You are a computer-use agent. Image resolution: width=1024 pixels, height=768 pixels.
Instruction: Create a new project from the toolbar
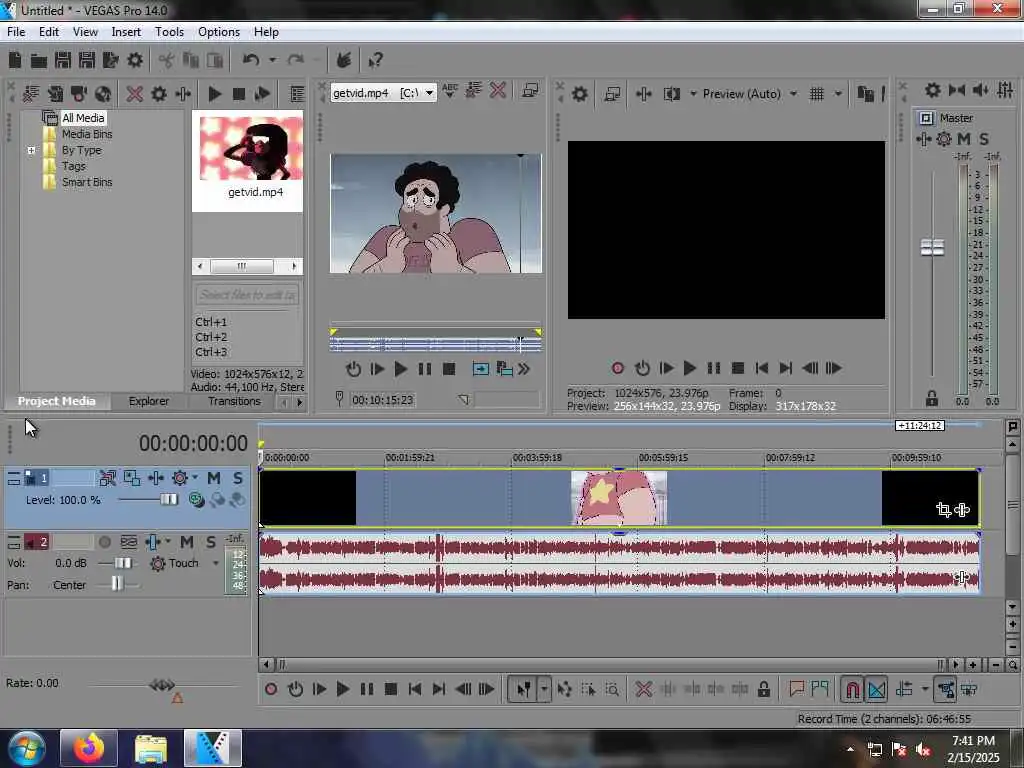click(15, 61)
